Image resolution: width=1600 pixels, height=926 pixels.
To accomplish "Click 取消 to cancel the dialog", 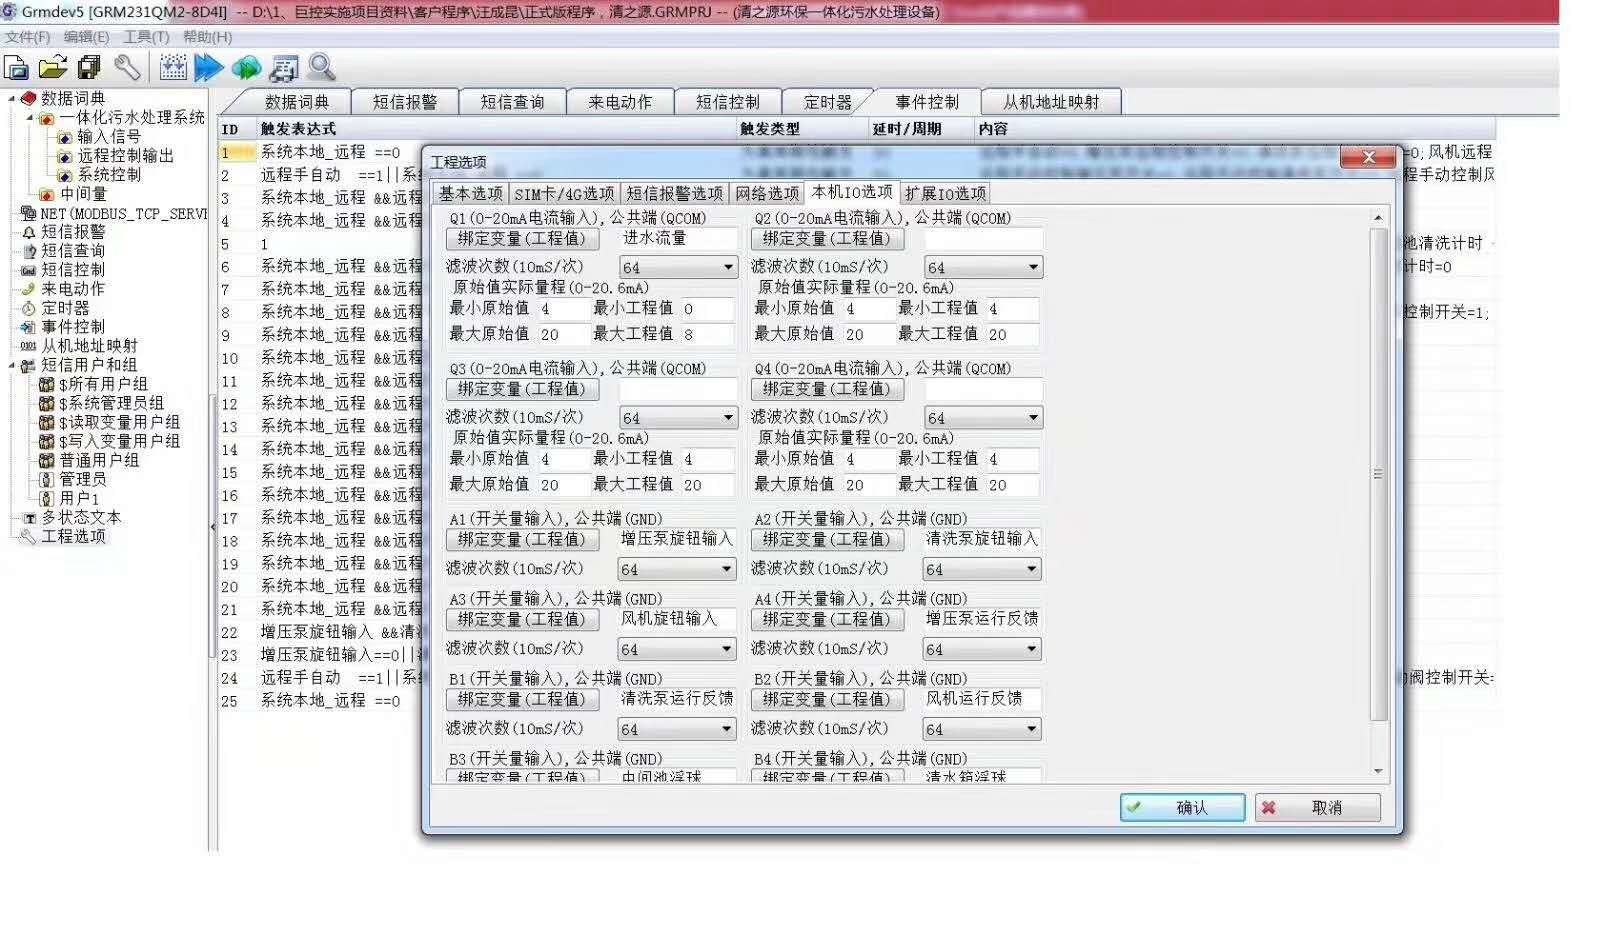I will 1318,807.
